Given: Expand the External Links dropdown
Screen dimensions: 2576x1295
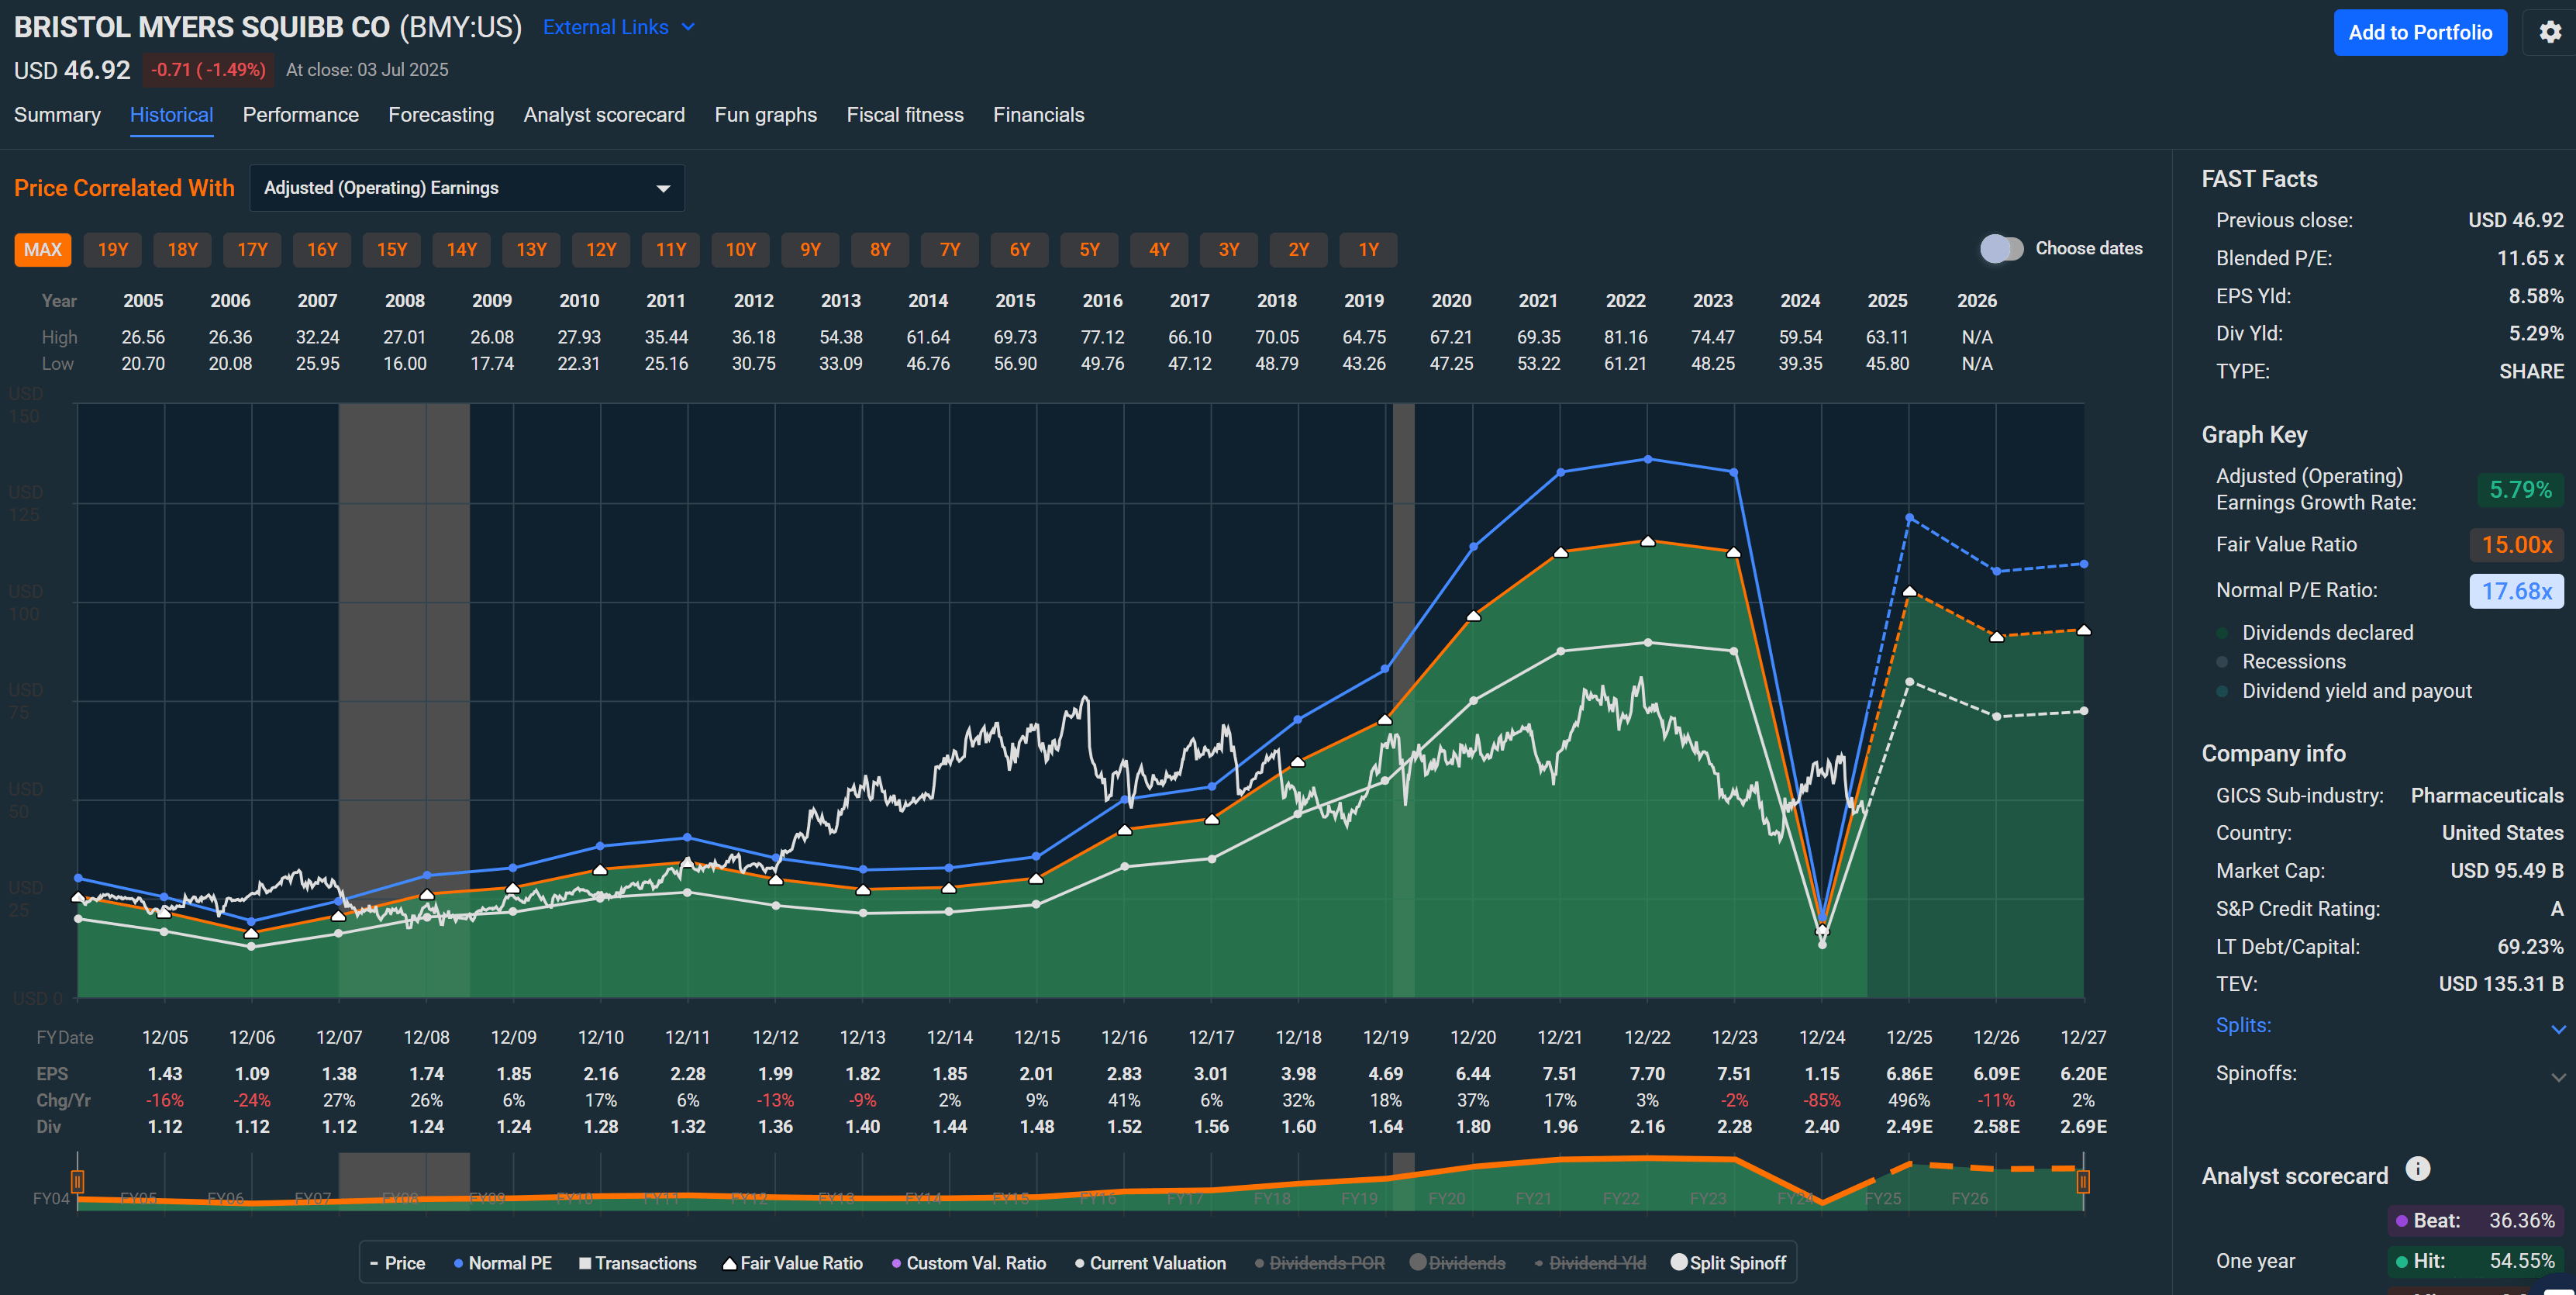Looking at the screenshot, I should (618, 27).
